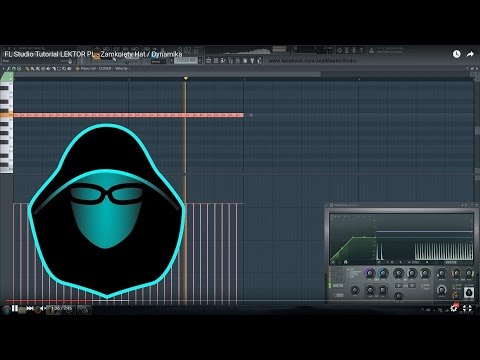The width and height of the screenshot is (480, 360).
Task: Click the Share arrow icon
Action: point(470,54)
